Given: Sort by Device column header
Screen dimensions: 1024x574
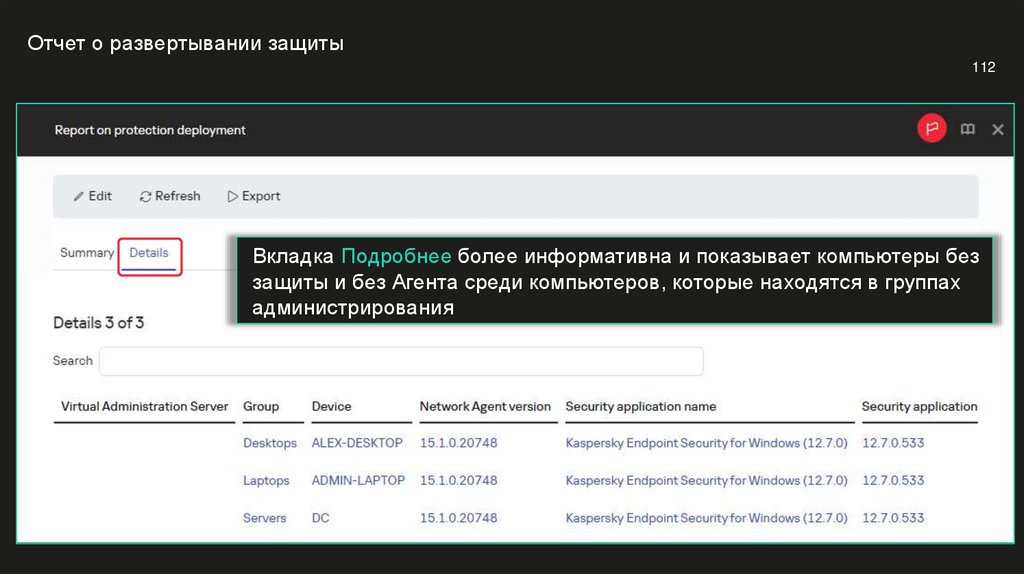Looking at the screenshot, I should (x=331, y=407).
